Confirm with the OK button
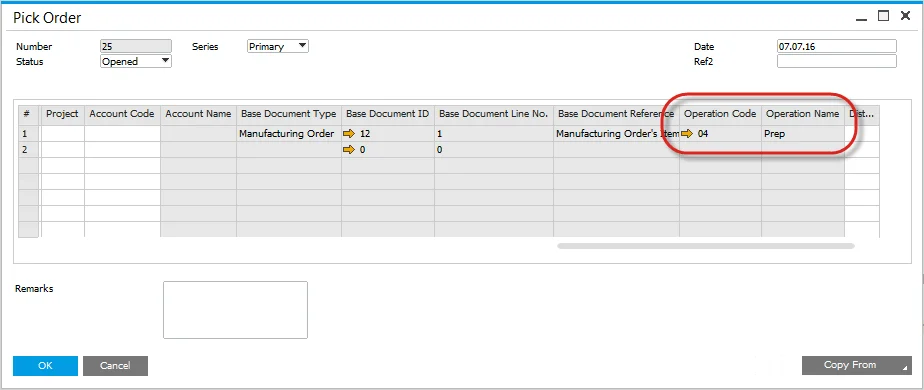Viewport: 924px width, 390px height. [x=45, y=366]
